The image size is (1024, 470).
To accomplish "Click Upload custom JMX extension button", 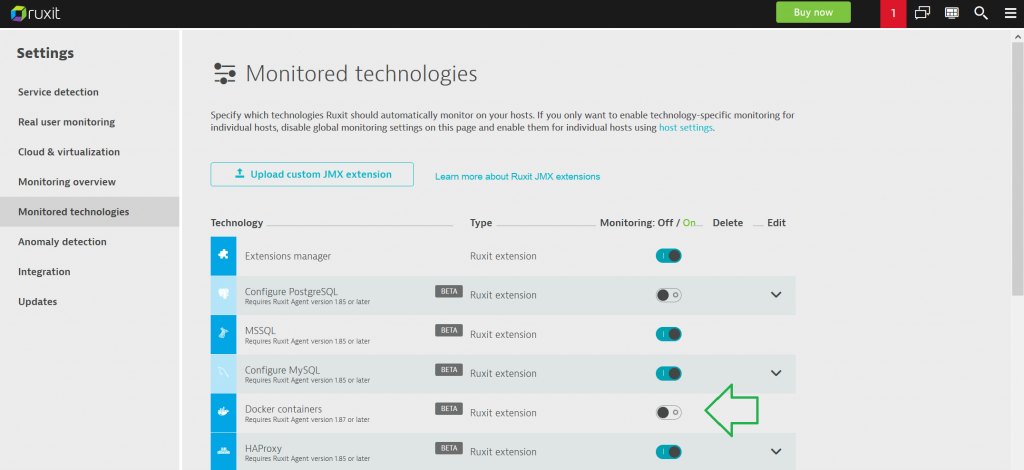I will pyautogui.click(x=312, y=174).
